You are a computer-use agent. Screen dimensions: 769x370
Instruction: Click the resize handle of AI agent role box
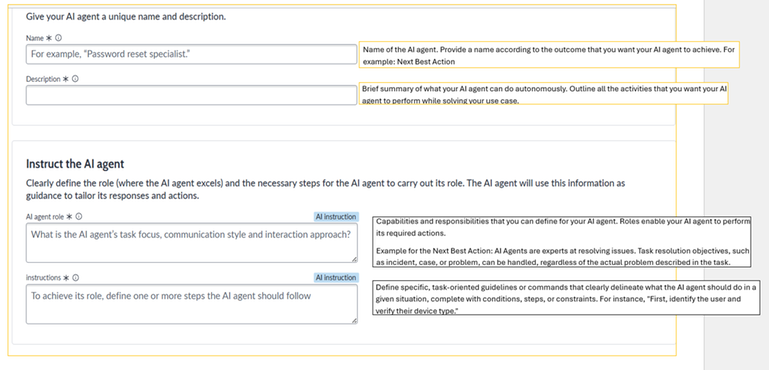click(354, 259)
